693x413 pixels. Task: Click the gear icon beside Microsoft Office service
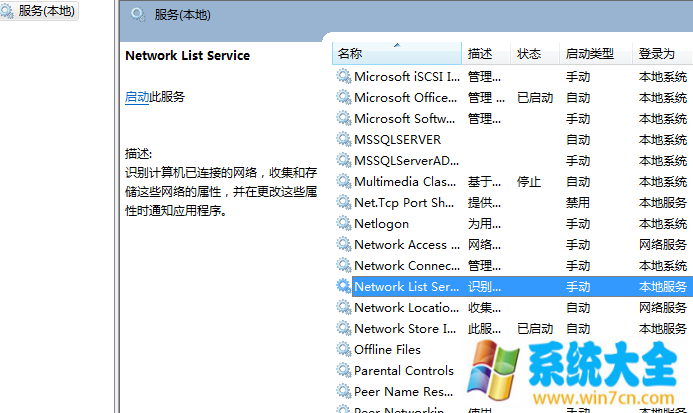(x=343, y=97)
